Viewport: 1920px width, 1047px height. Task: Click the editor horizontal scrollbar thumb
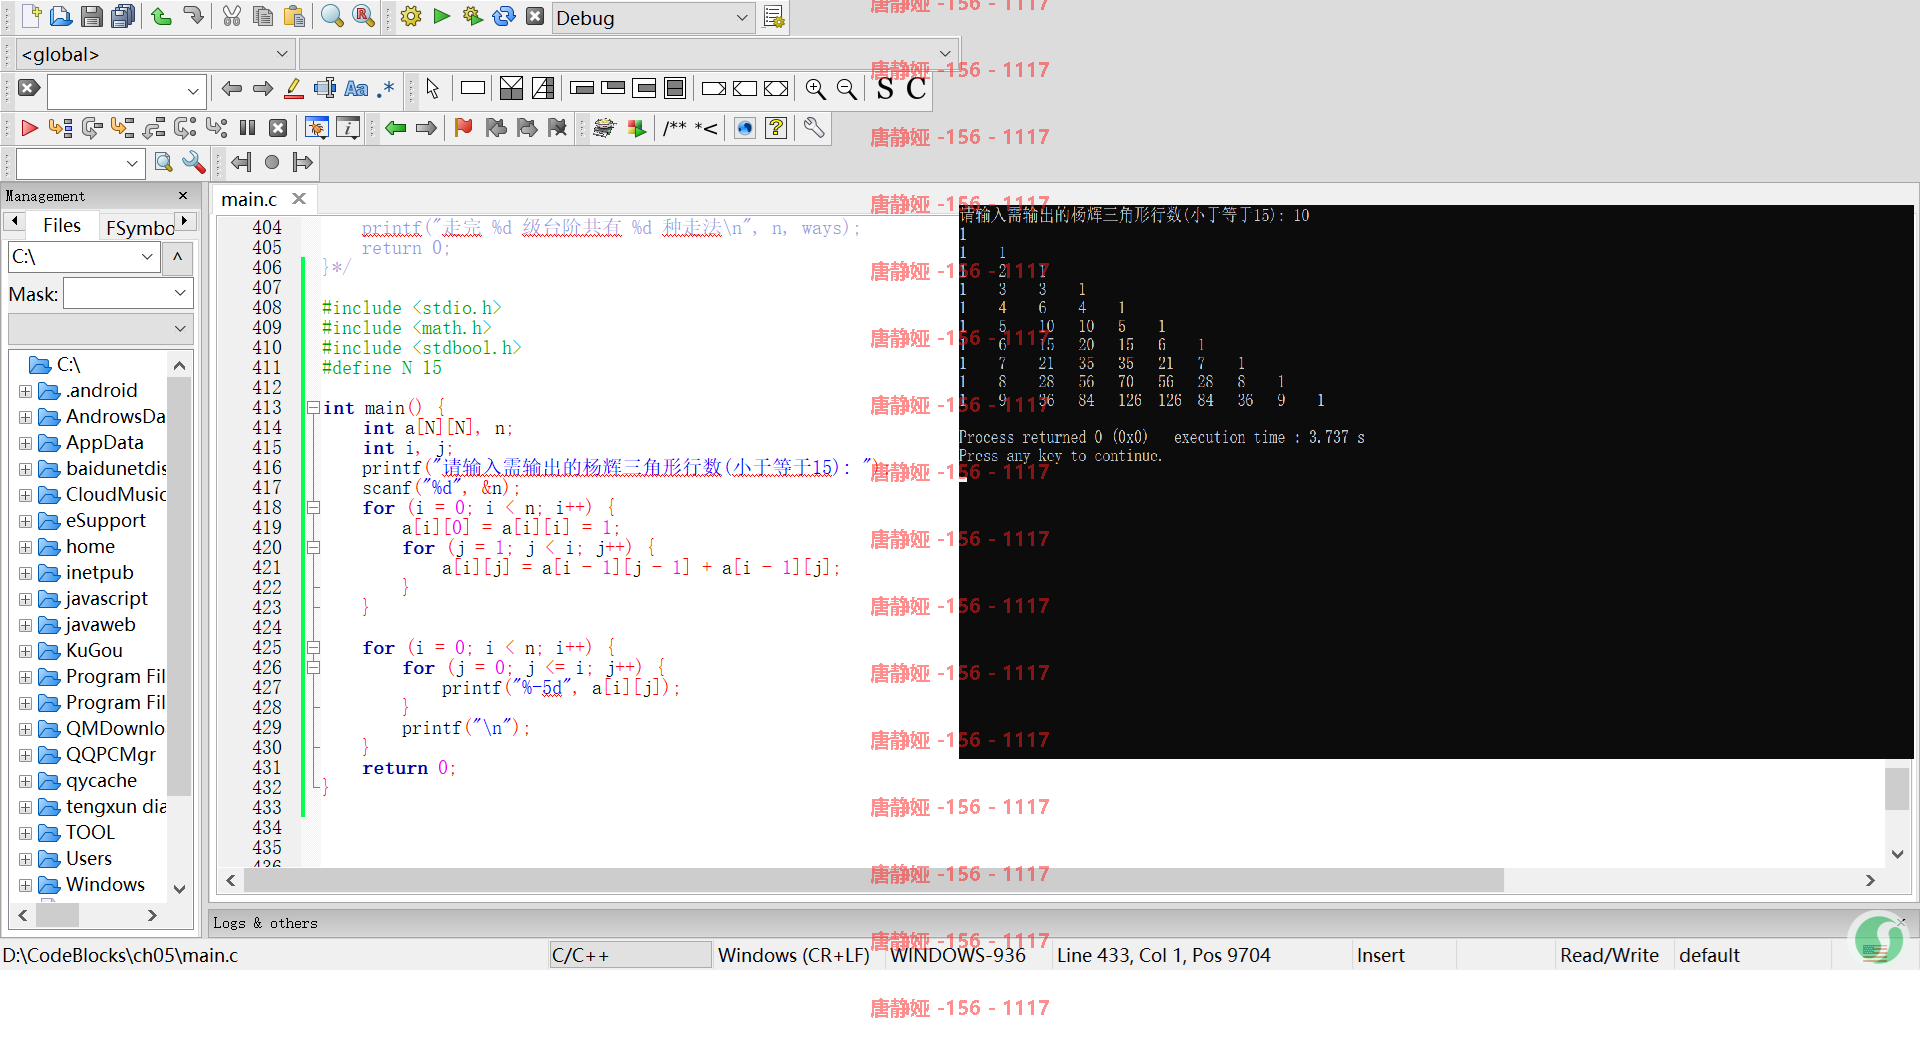point(873,880)
